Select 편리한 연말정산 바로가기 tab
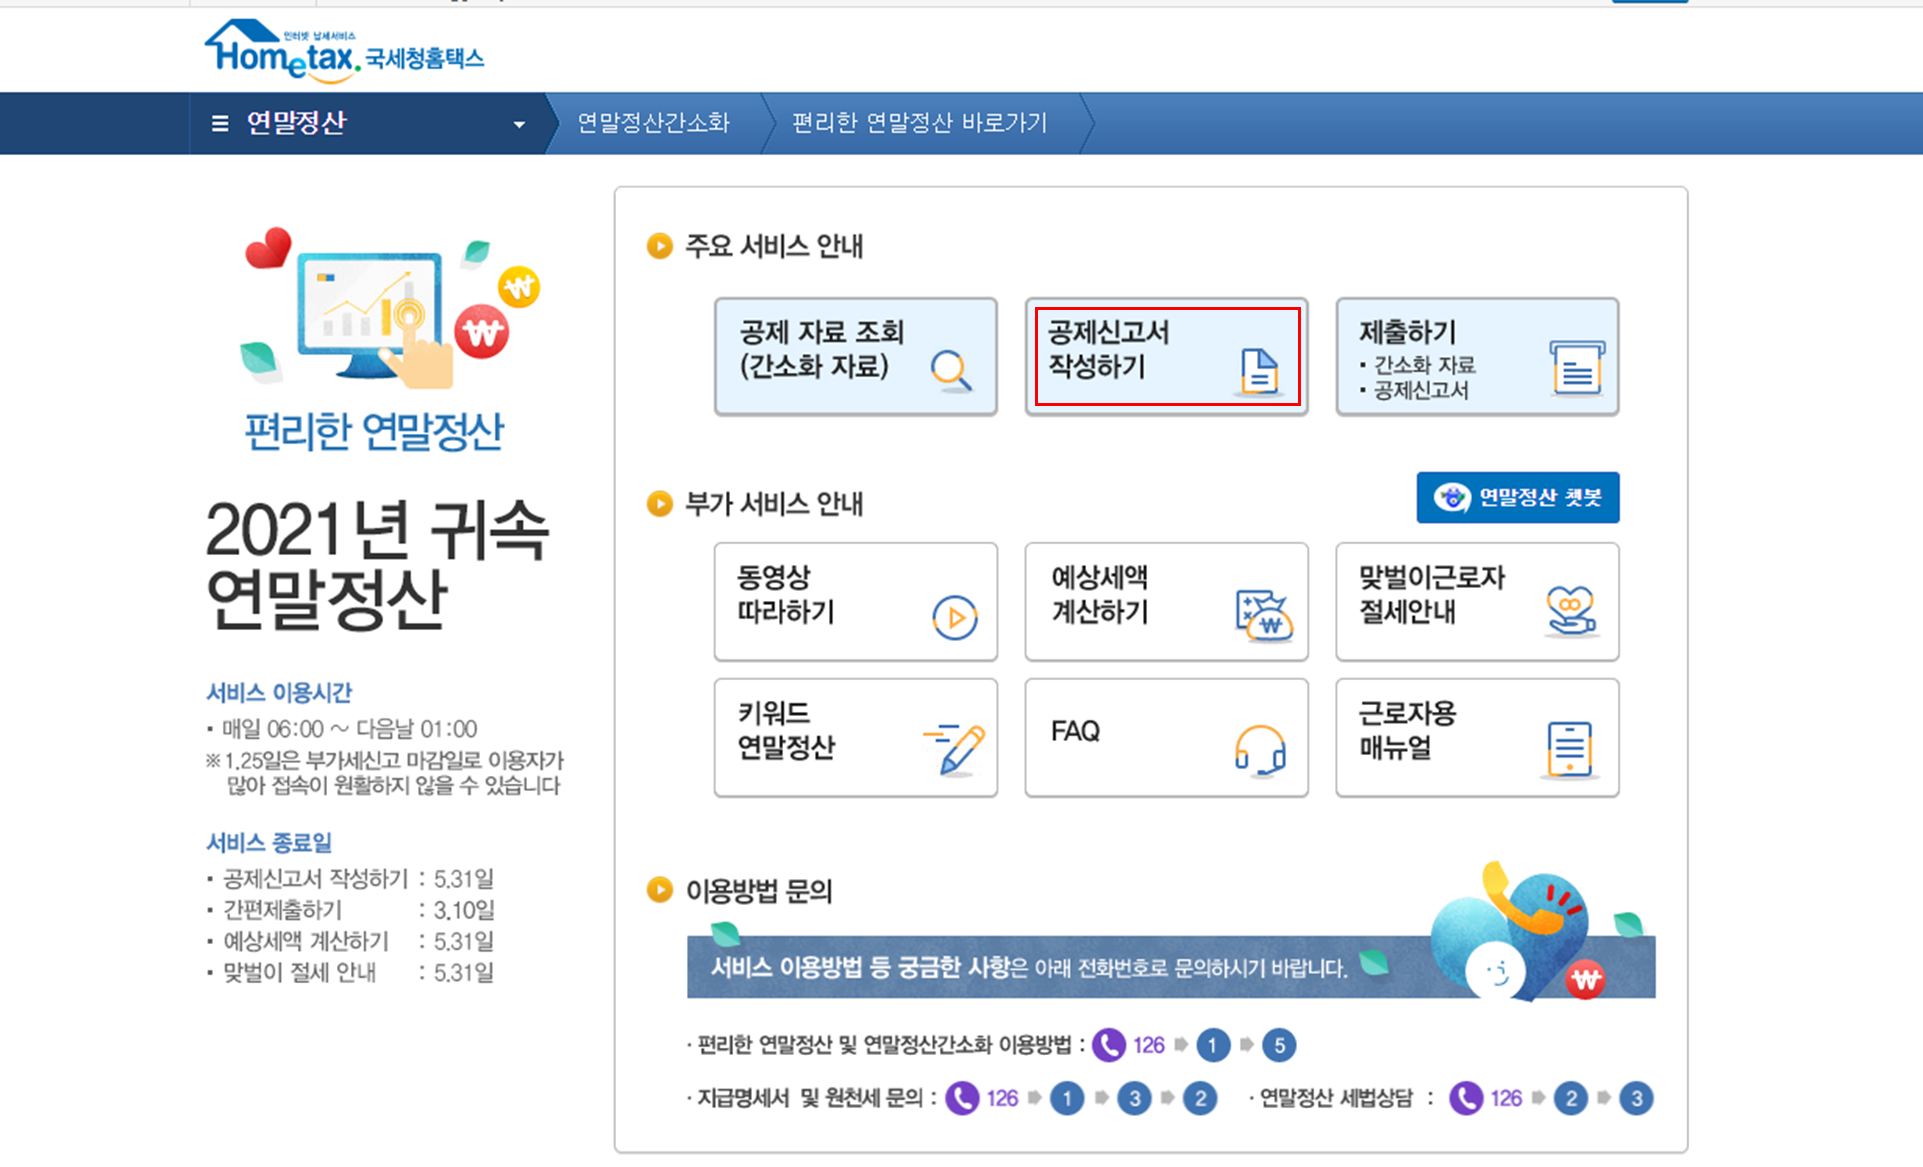This screenshot has width=1923, height=1167. 919,123
